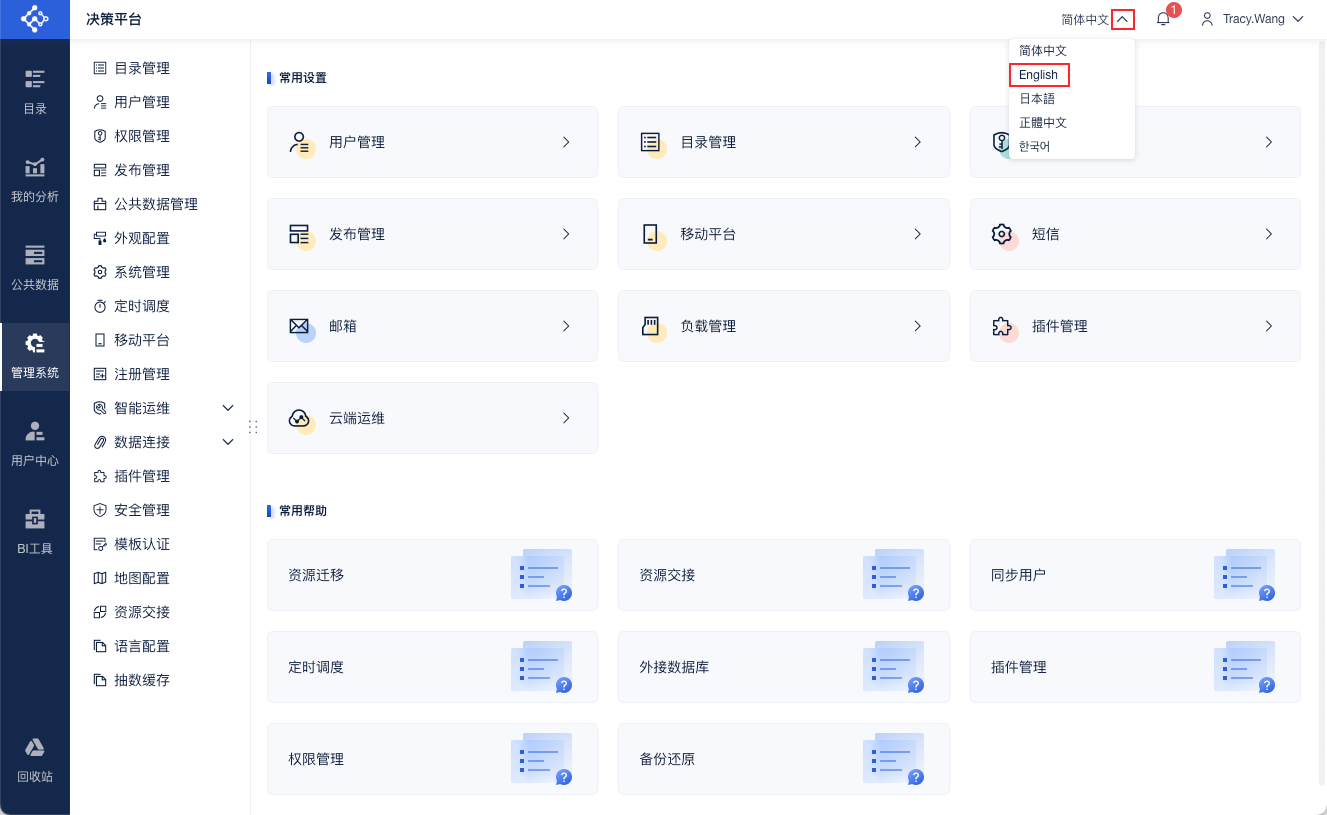The height and width of the screenshot is (815, 1327).
Task: Open the 外接数据库 help card
Action: pyautogui.click(x=784, y=667)
